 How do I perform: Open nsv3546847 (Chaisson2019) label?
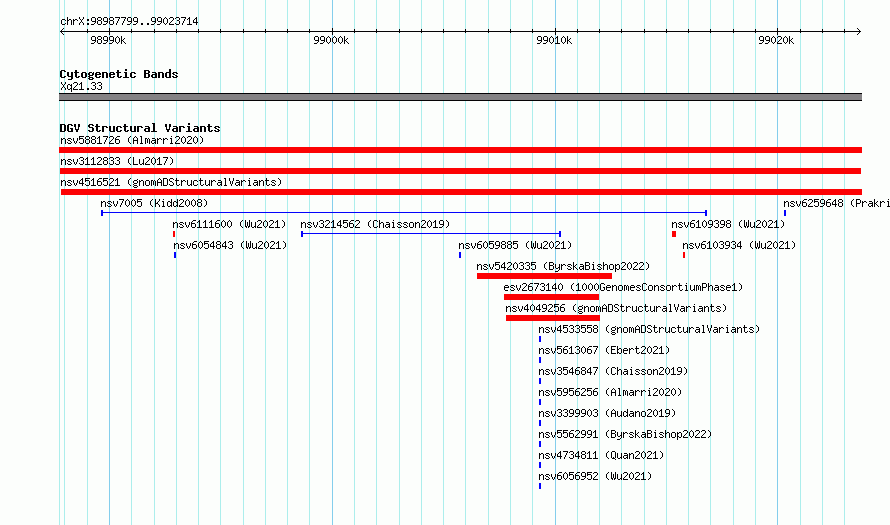pyautogui.click(x=613, y=371)
